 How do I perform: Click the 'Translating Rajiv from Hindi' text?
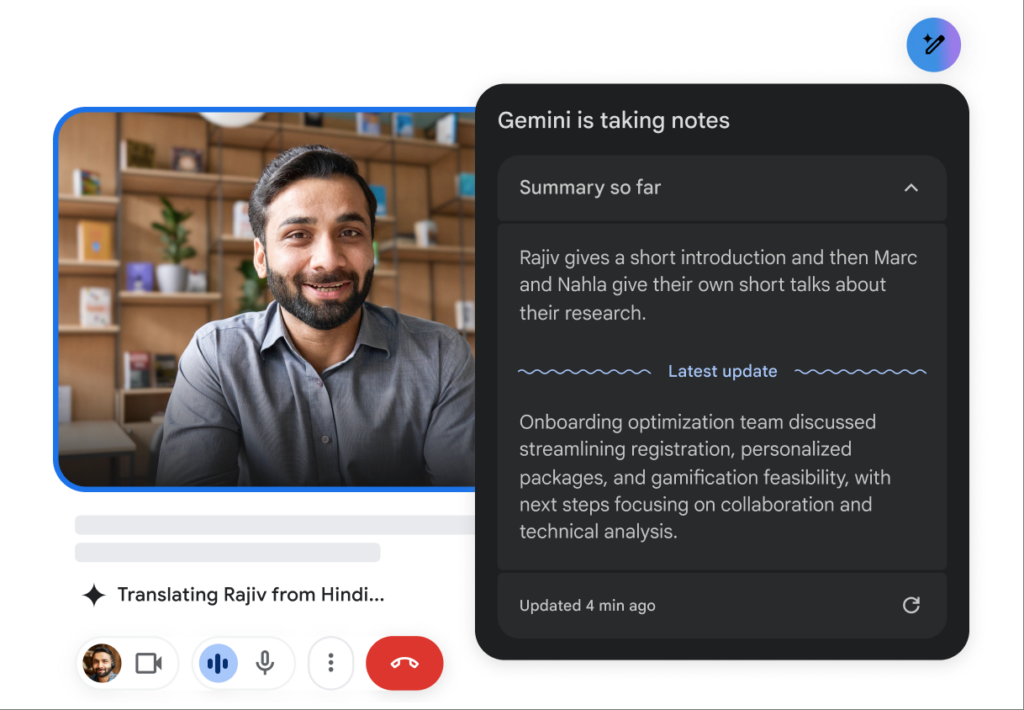click(x=250, y=595)
